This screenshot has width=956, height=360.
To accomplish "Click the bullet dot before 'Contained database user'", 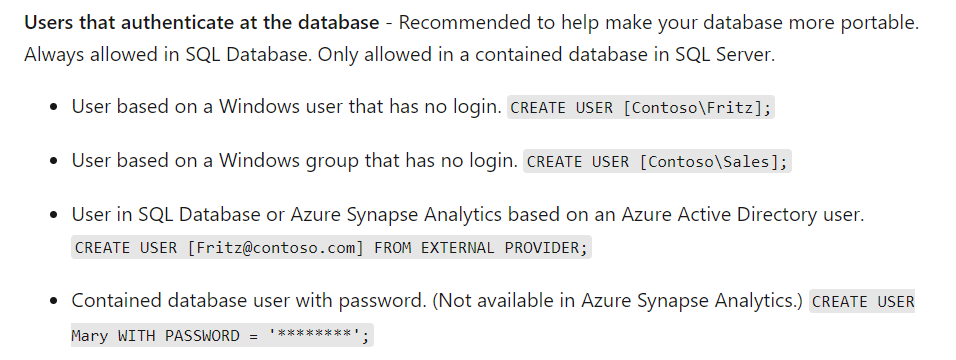I will [55, 301].
